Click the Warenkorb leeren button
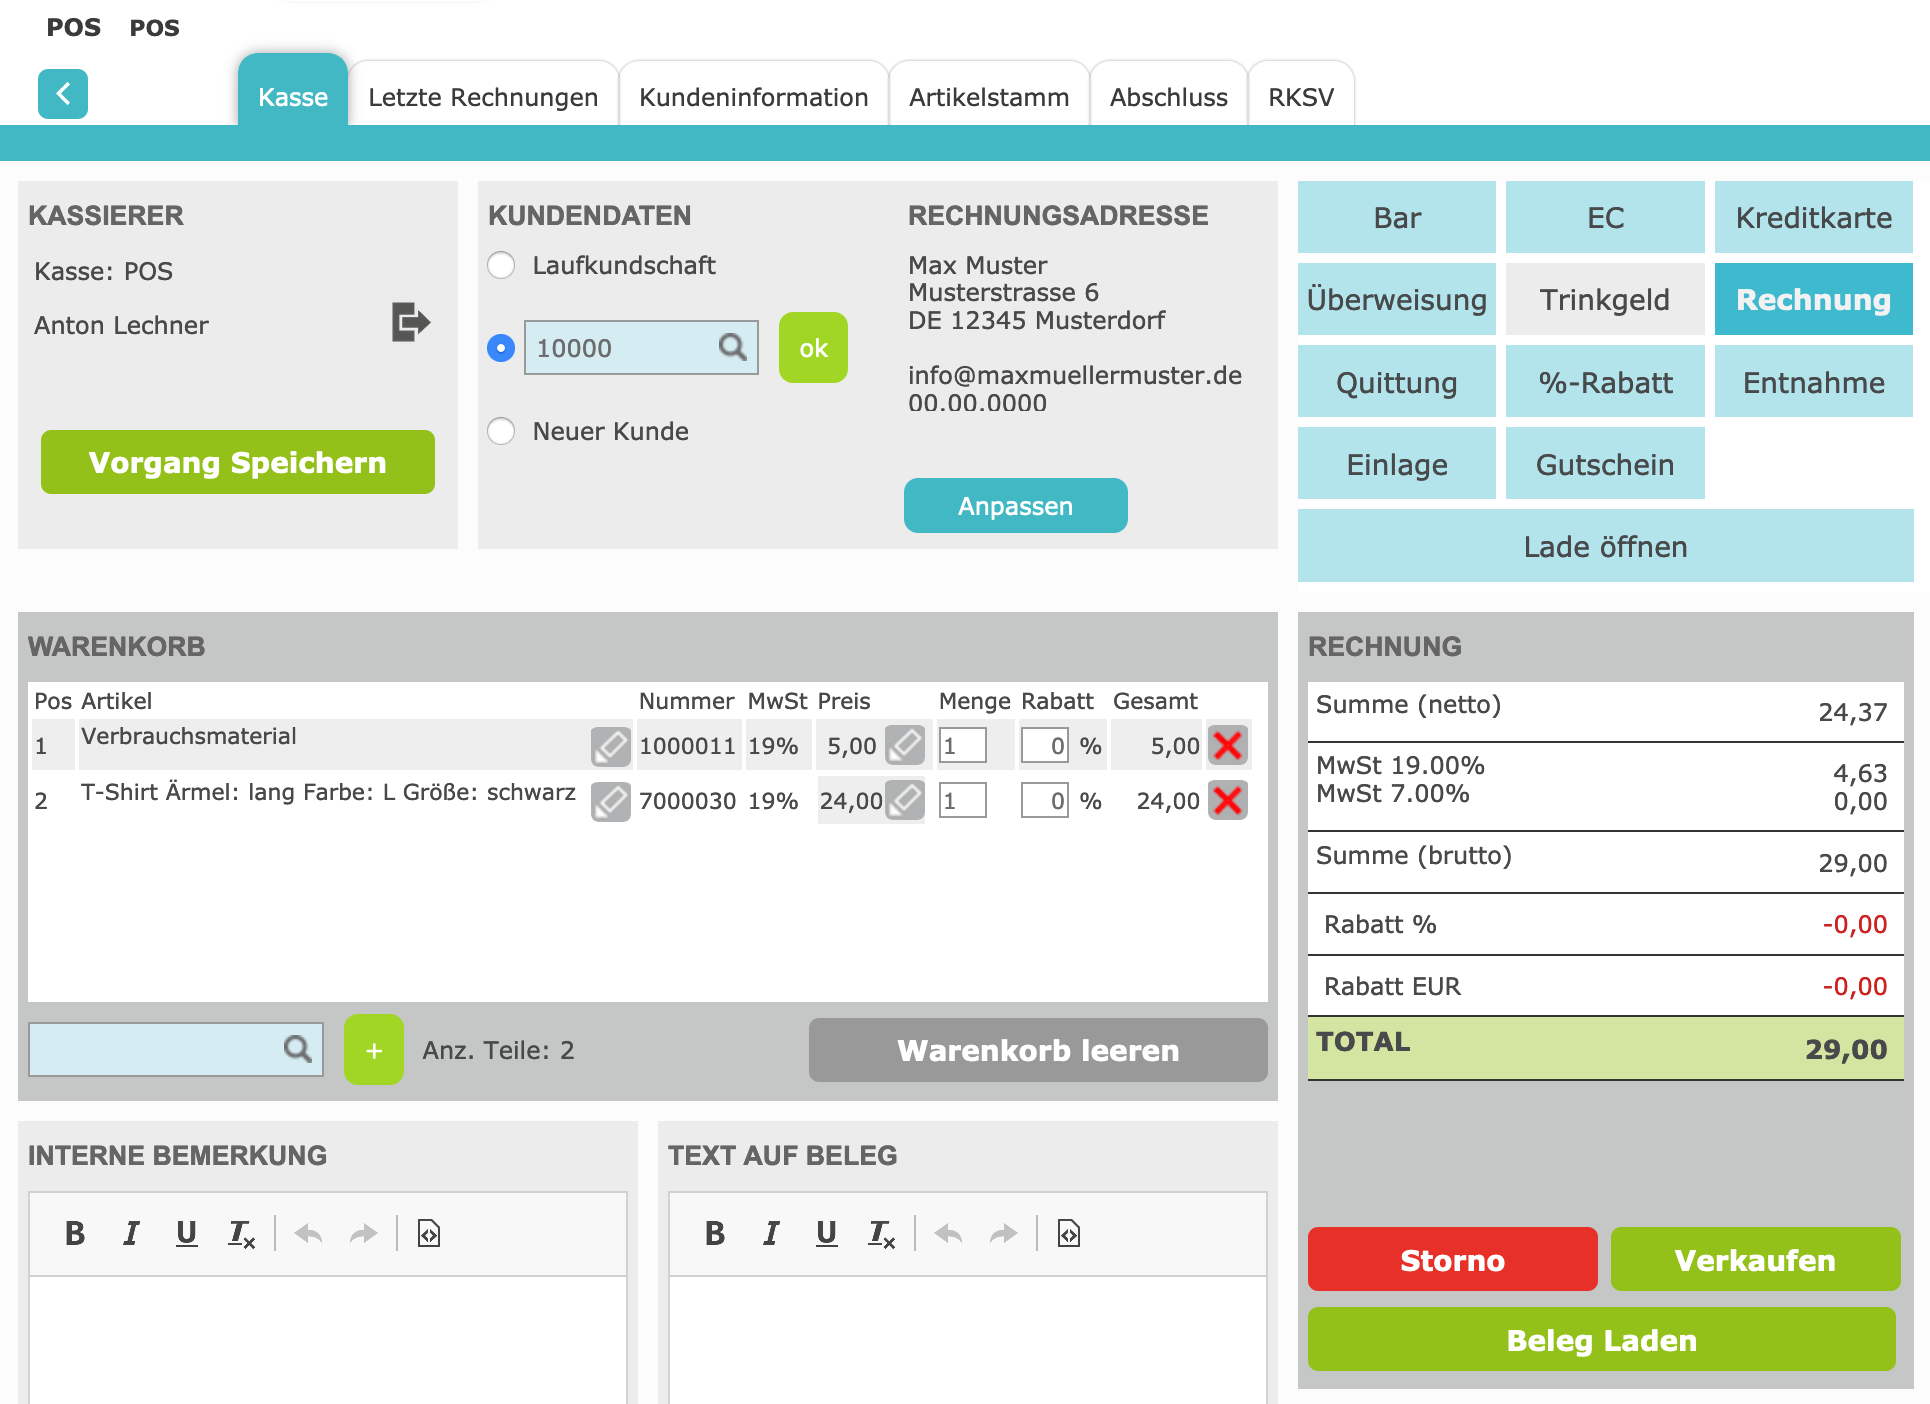Viewport: 1930px width, 1404px height. click(1037, 1050)
